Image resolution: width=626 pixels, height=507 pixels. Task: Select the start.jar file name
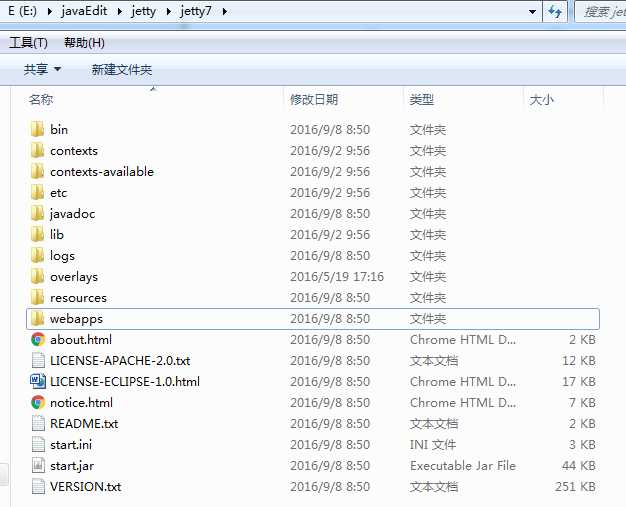[72, 465]
